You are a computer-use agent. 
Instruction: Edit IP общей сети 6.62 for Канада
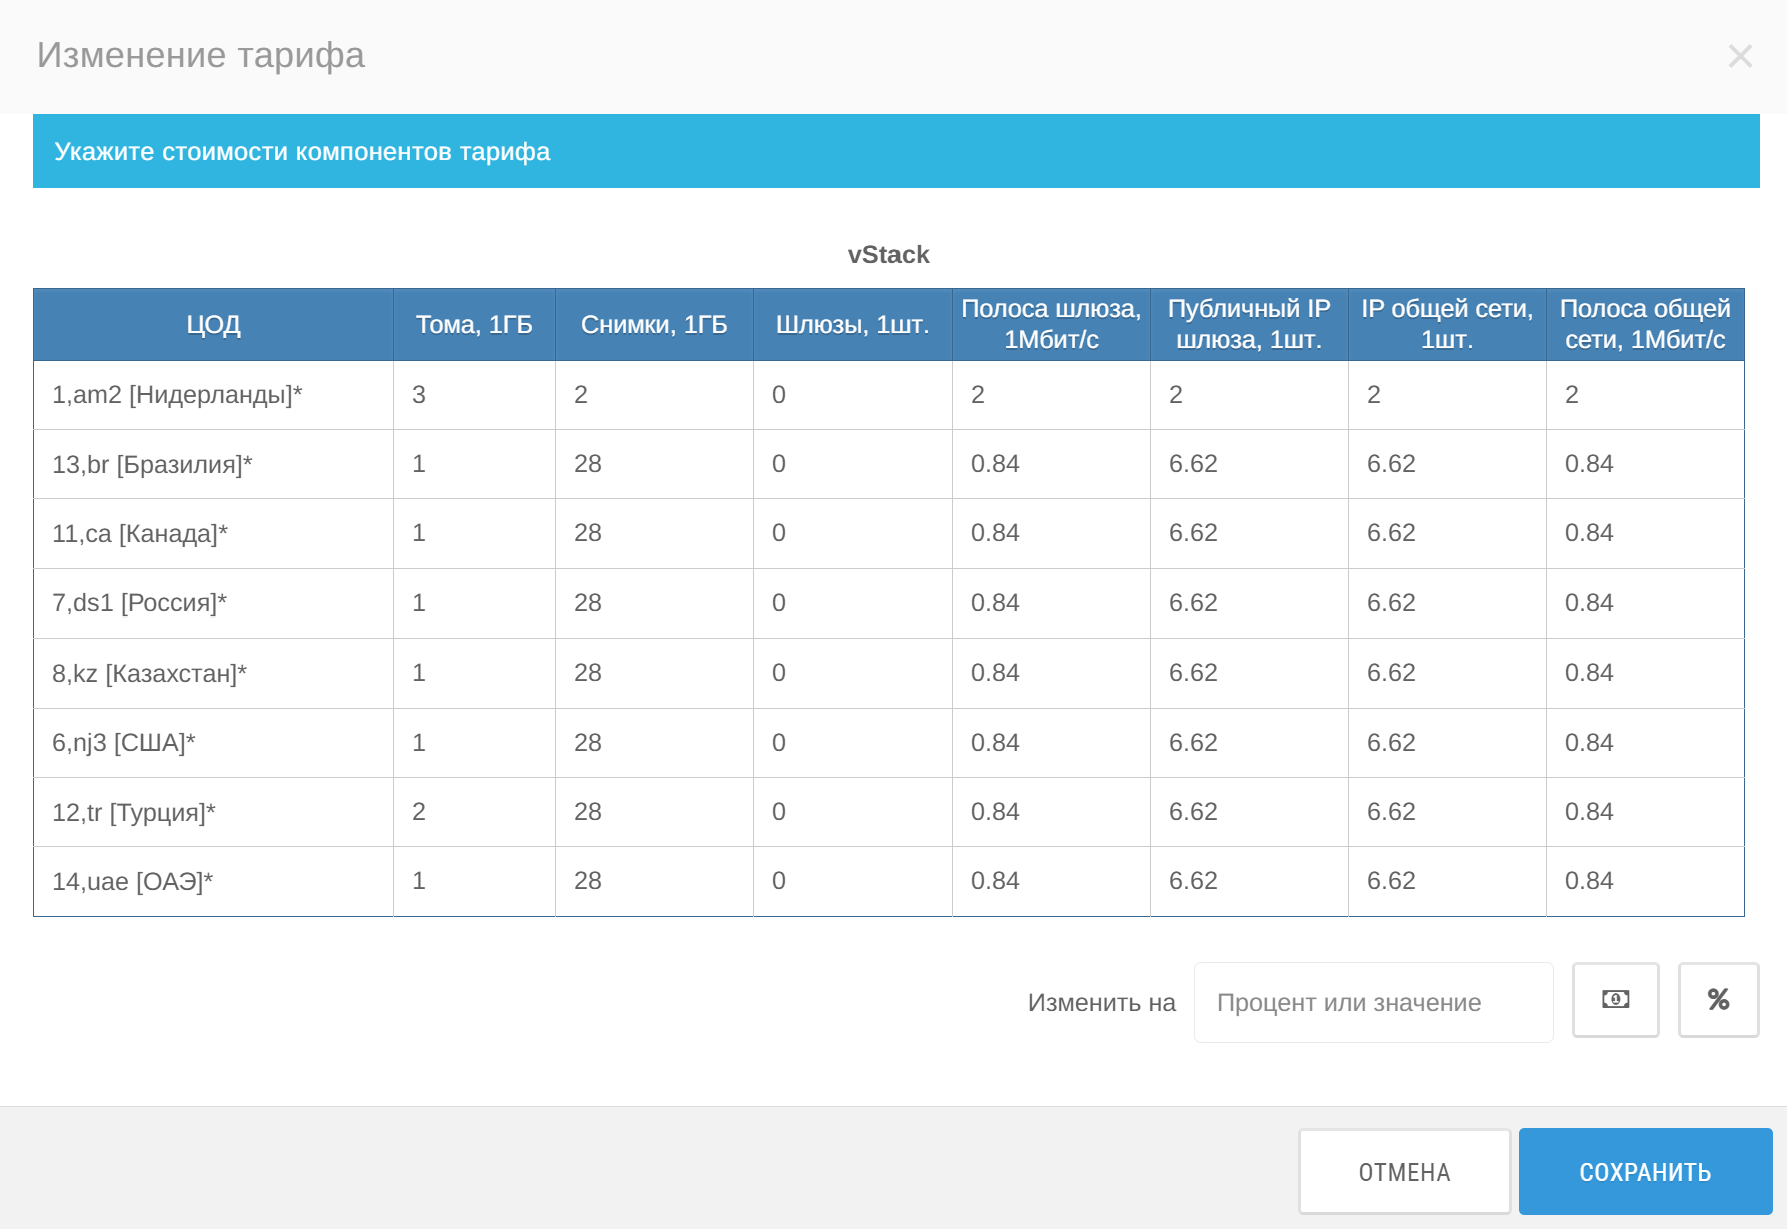coord(1447,533)
